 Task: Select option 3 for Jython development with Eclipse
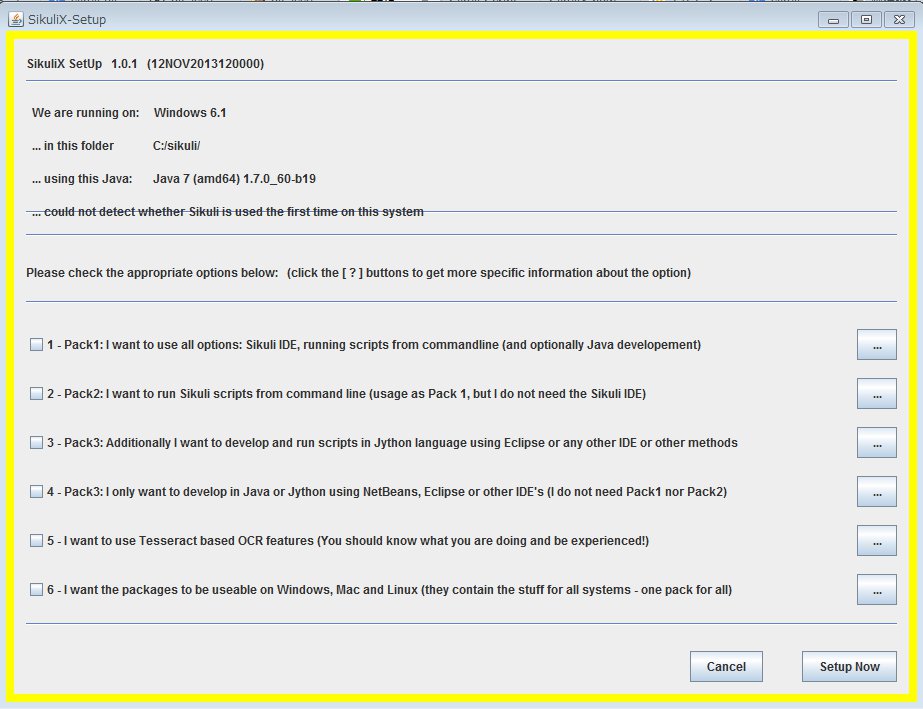(36, 442)
